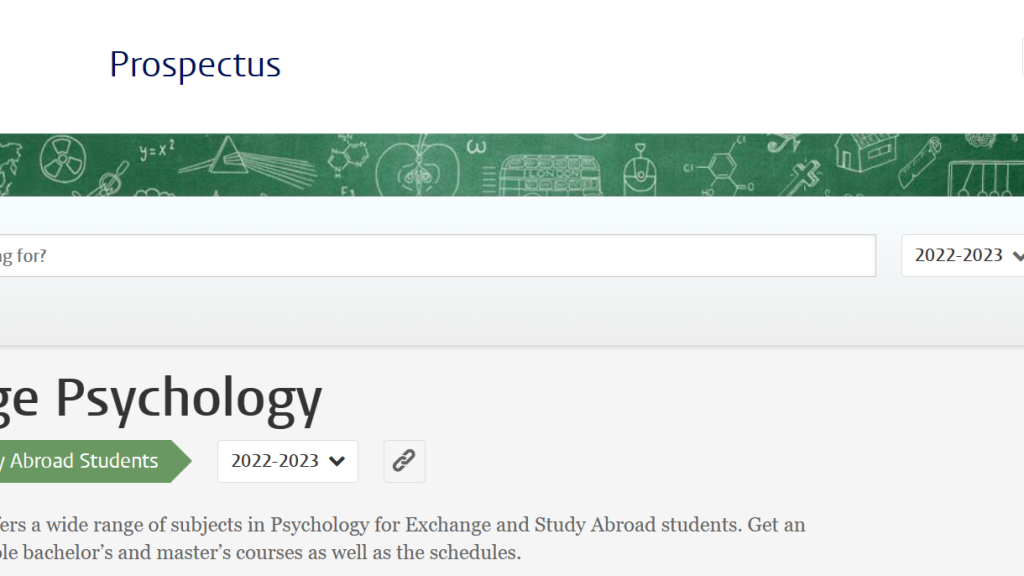
Task: Click the computer mouse doodle in banner
Action: point(640,171)
